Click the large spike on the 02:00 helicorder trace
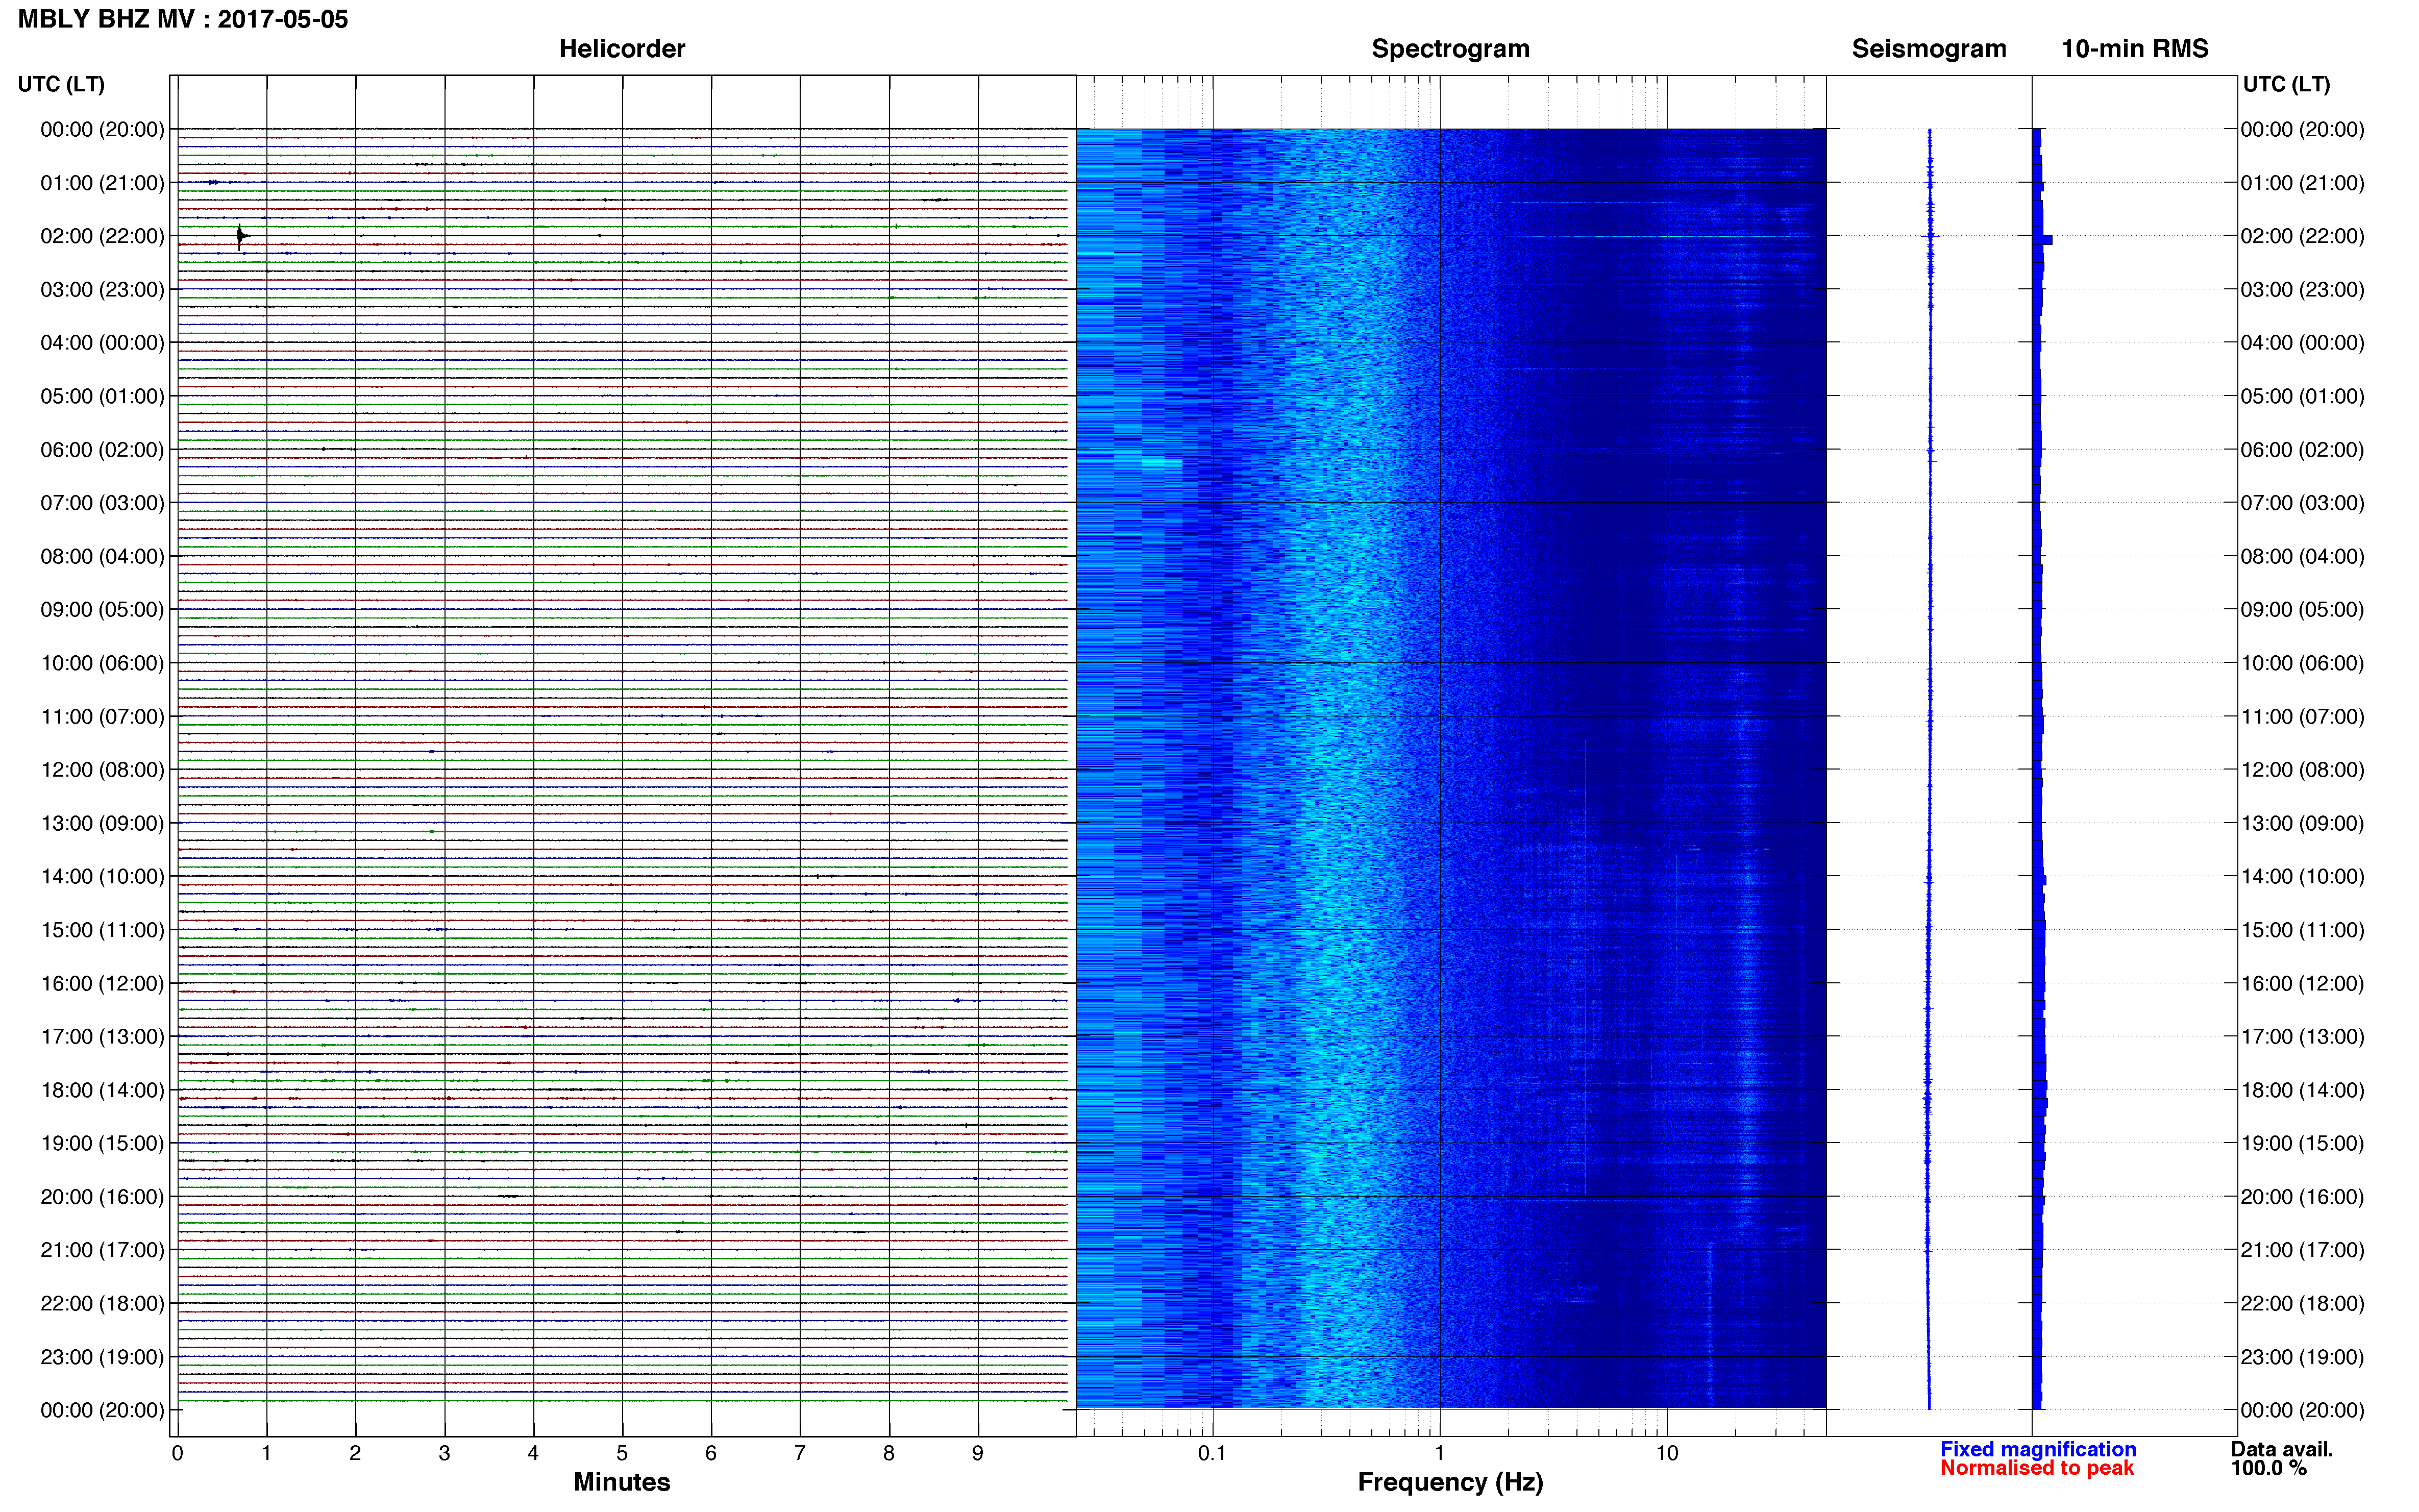The height and width of the screenshot is (1512, 2419). coord(240,236)
